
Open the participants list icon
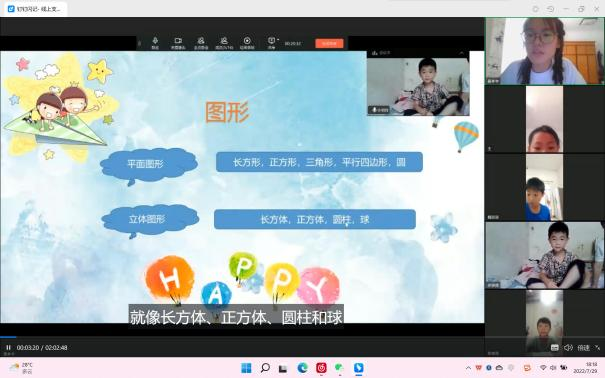pos(224,42)
